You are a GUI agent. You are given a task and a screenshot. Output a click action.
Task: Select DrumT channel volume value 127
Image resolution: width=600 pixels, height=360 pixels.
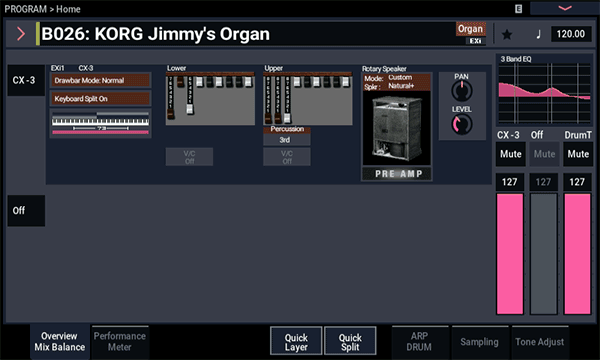pos(577,182)
